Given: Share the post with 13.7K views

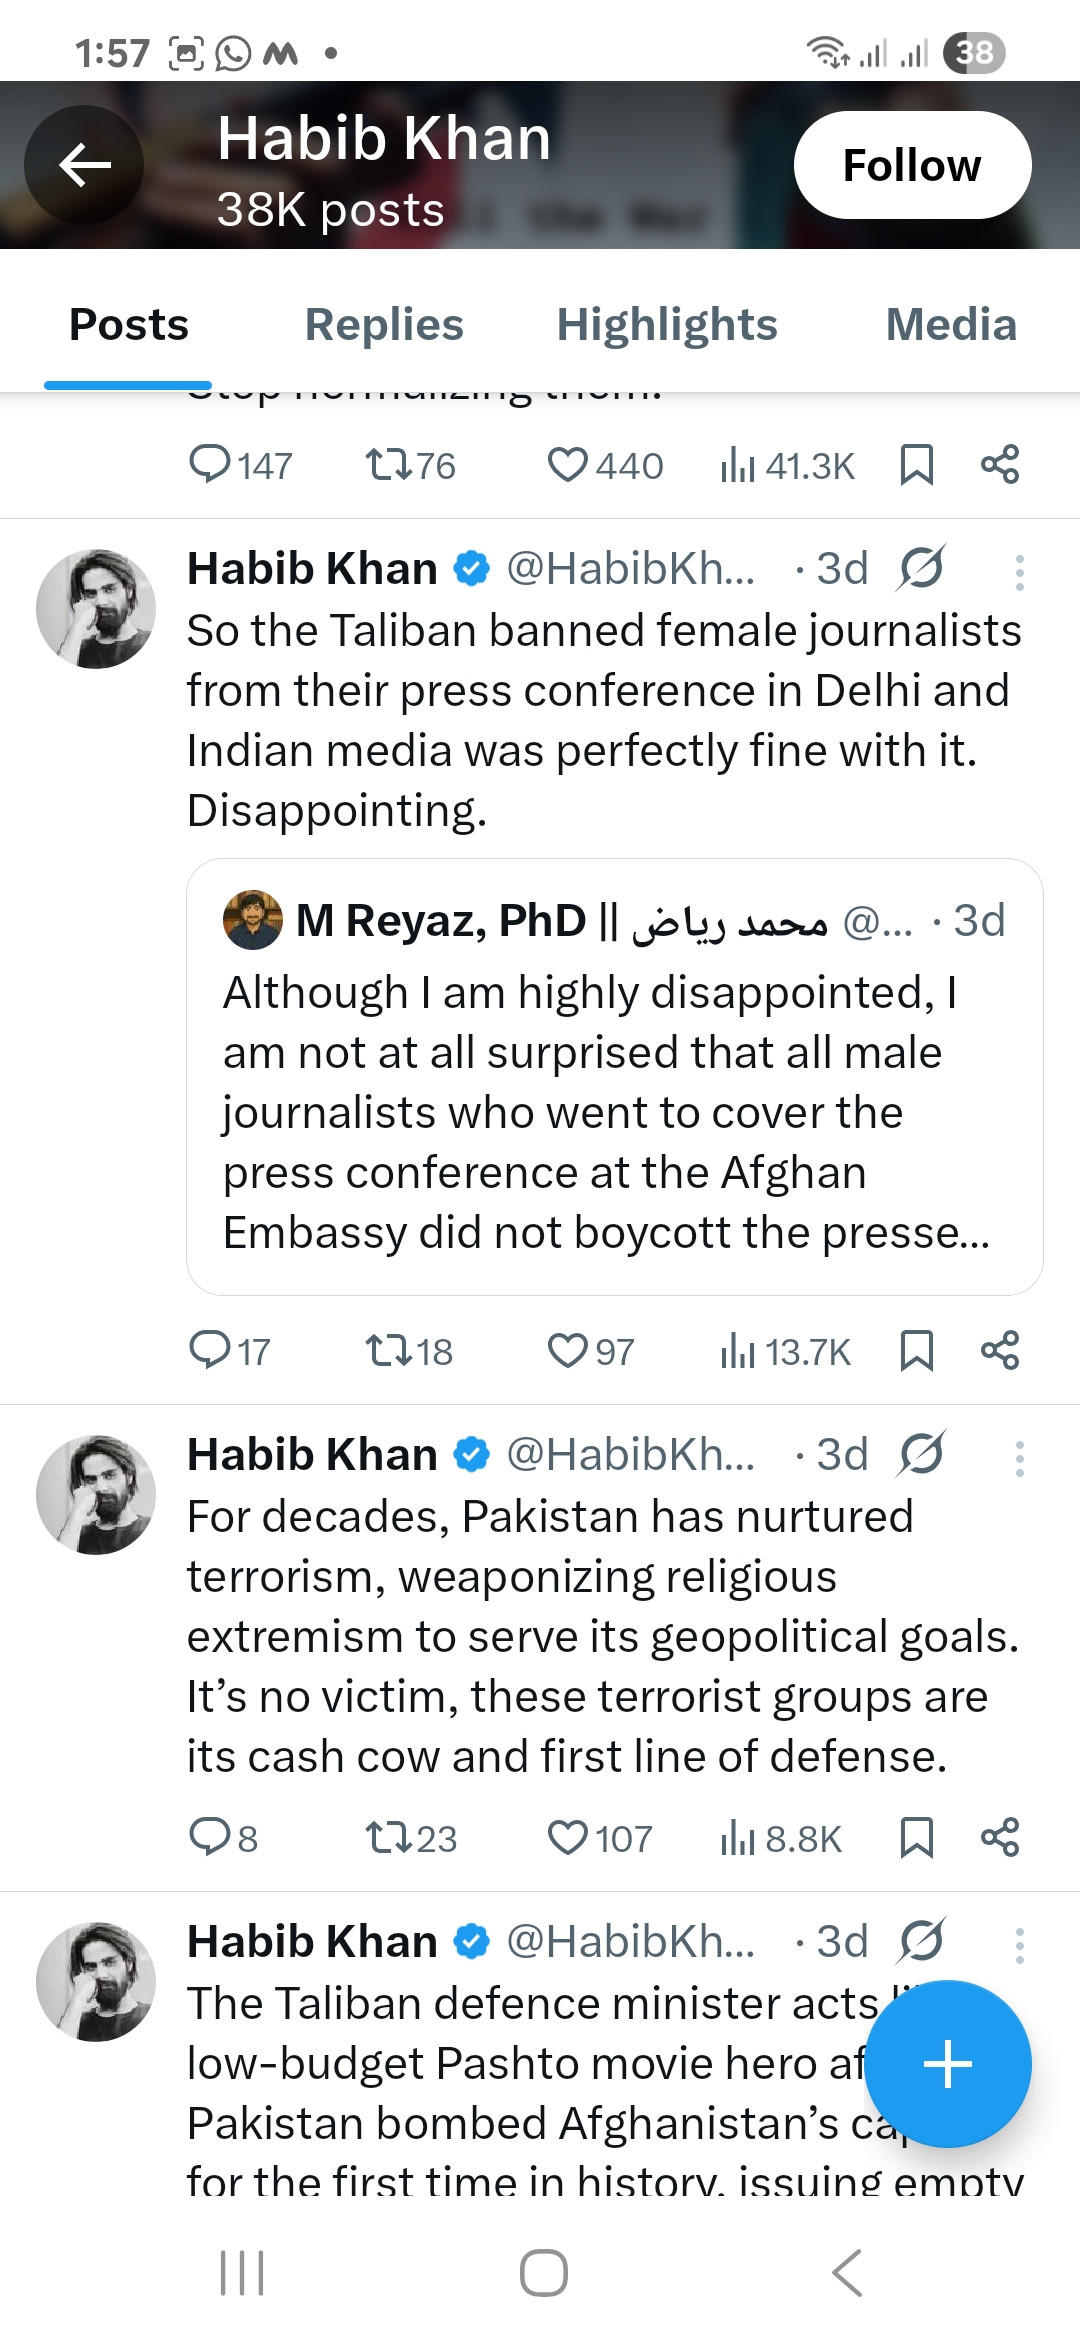Looking at the screenshot, I should pos(999,1351).
